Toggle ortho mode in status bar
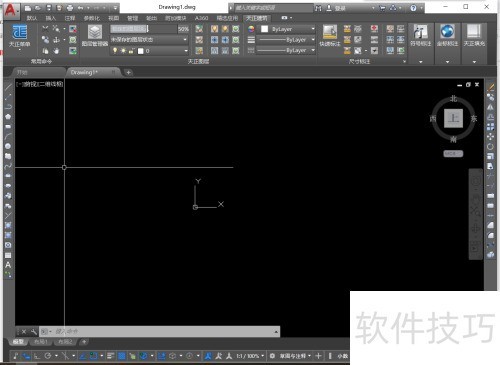Viewport: 500px width, 365px height. [37, 356]
